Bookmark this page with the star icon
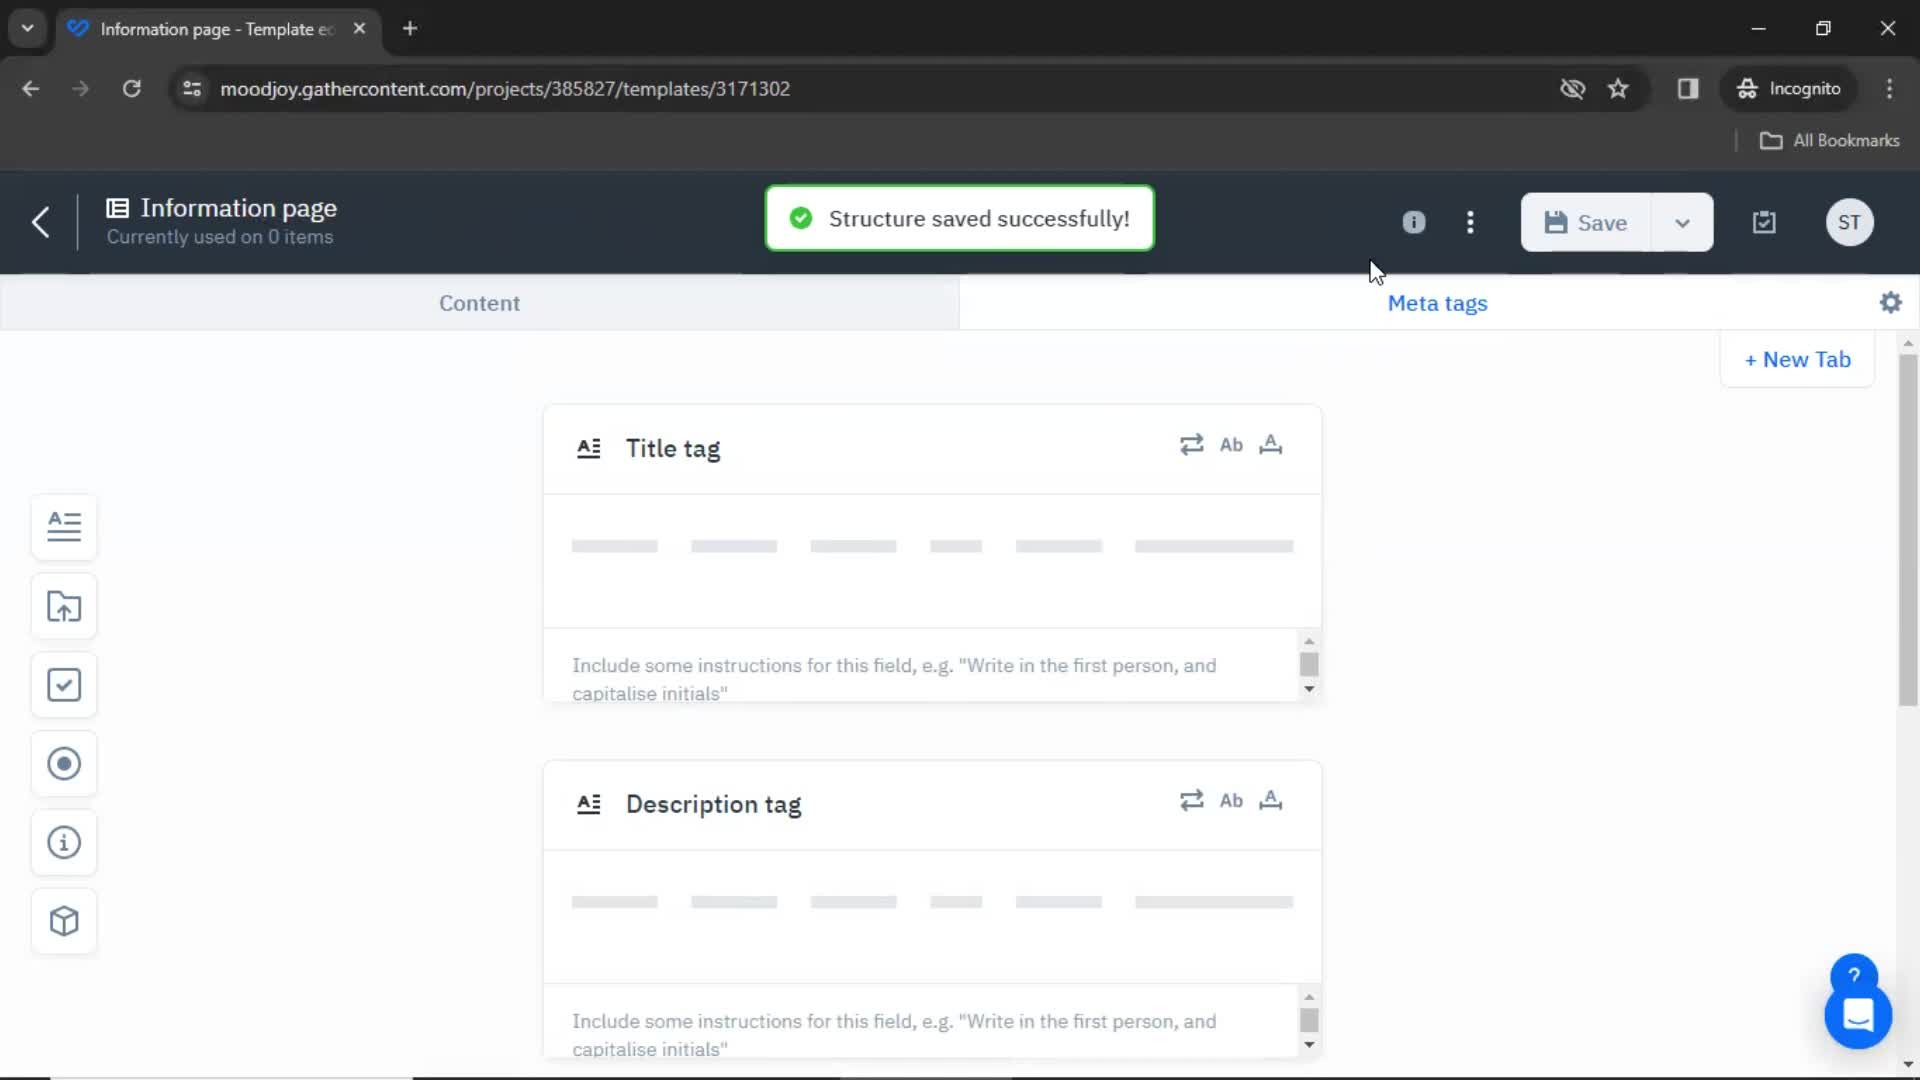Image resolution: width=1920 pixels, height=1080 pixels. (1618, 89)
